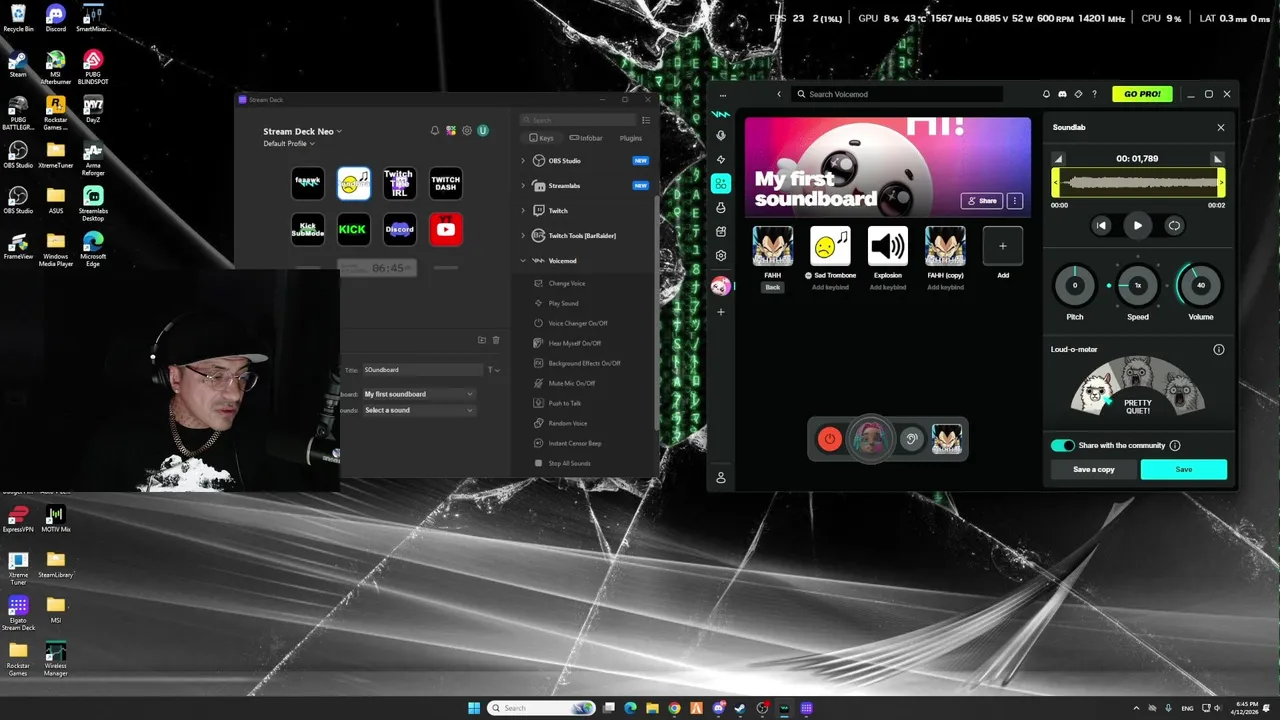Click the soundboard Share button
This screenshot has width=1280, height=720.
click(982, 201)
